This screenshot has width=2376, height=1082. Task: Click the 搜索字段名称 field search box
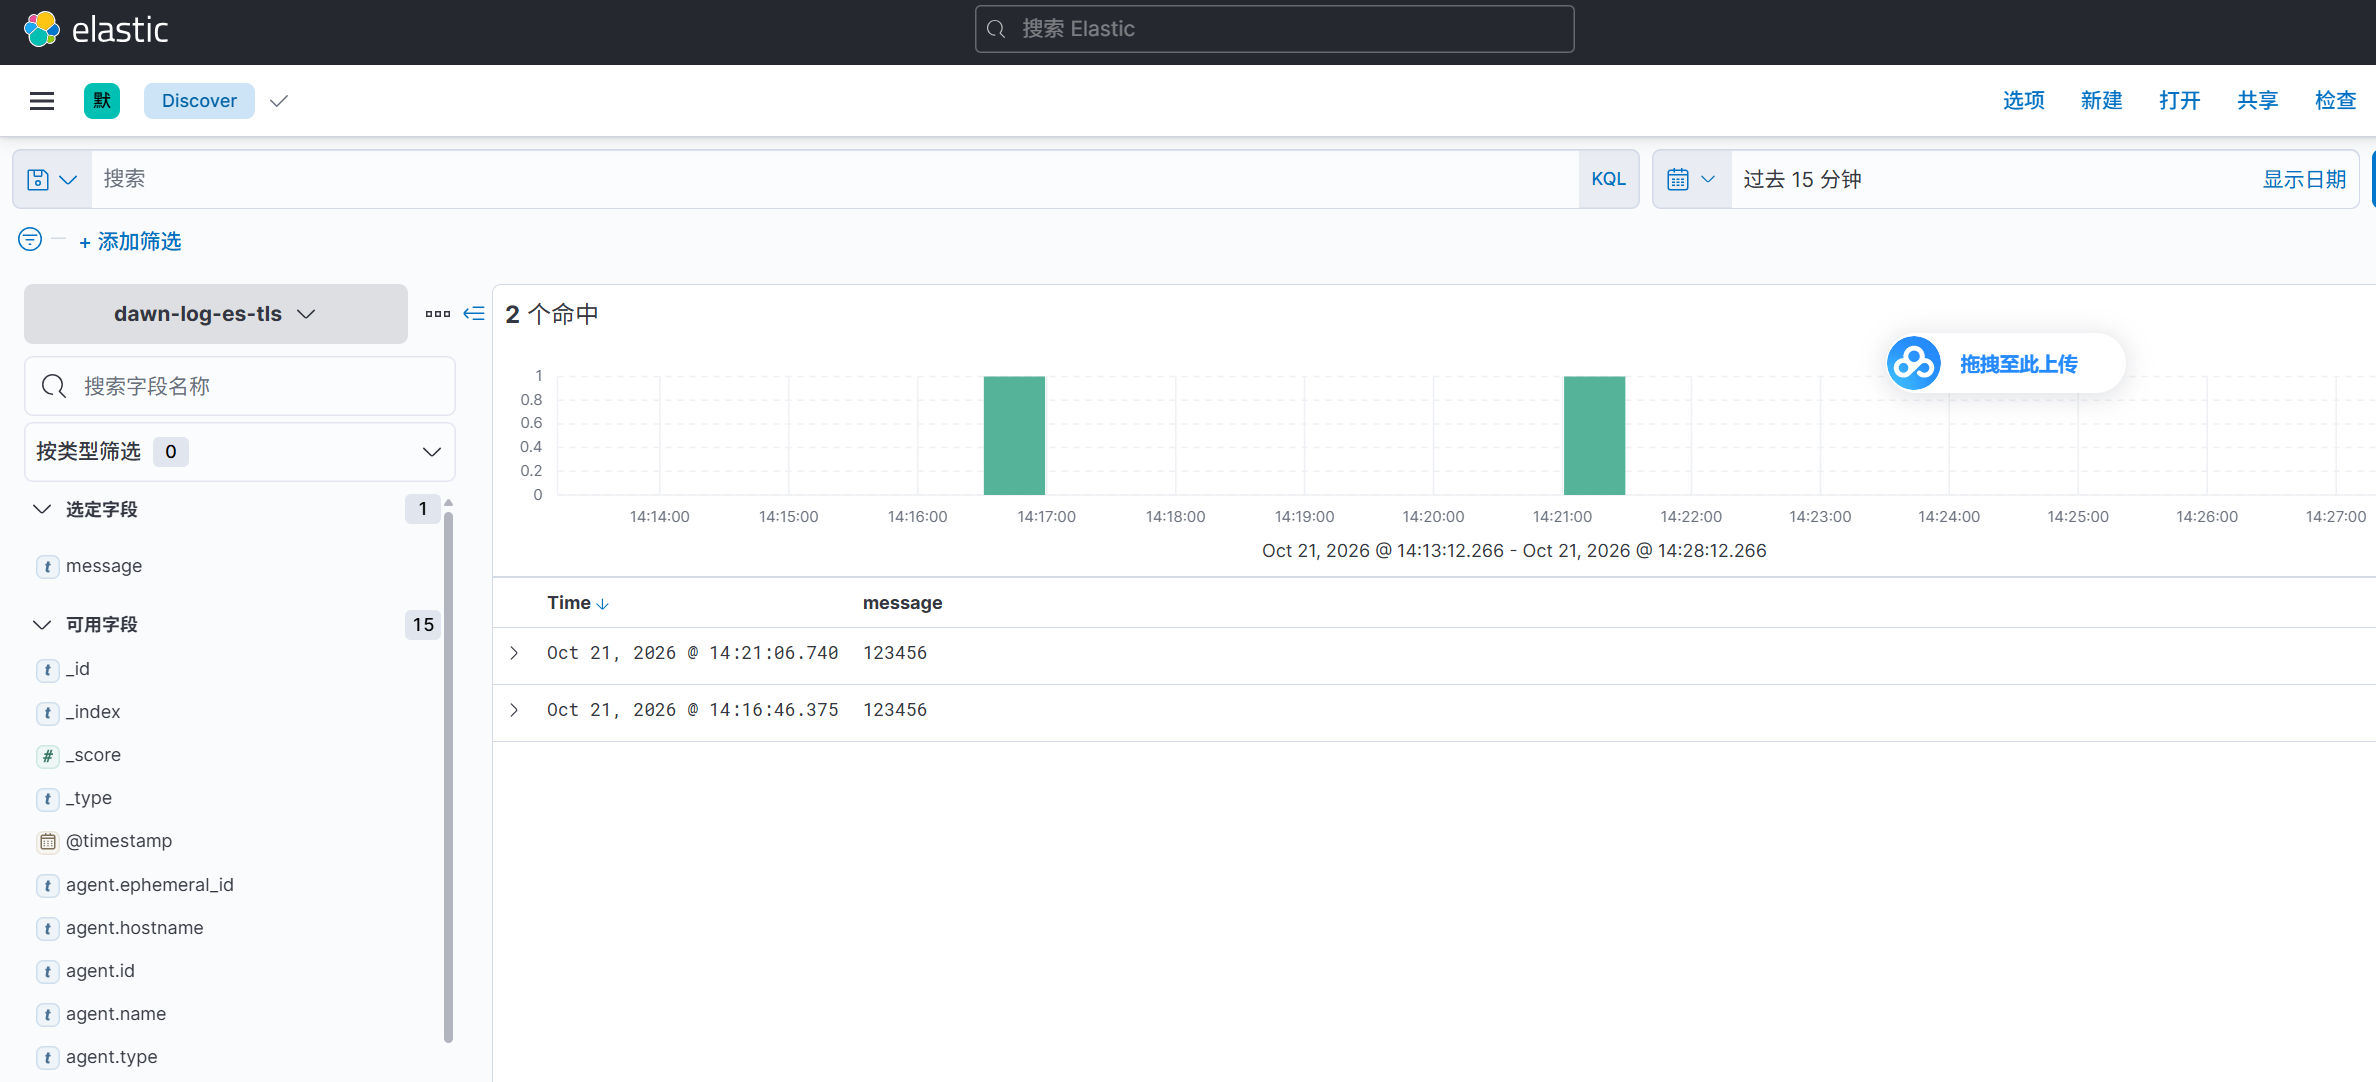(240, 386)
